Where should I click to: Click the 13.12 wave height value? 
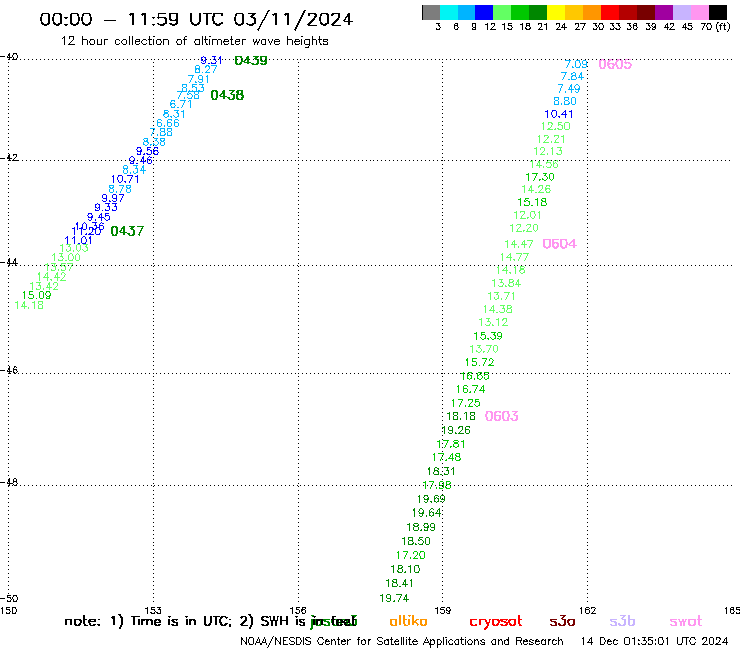point(493,322)
